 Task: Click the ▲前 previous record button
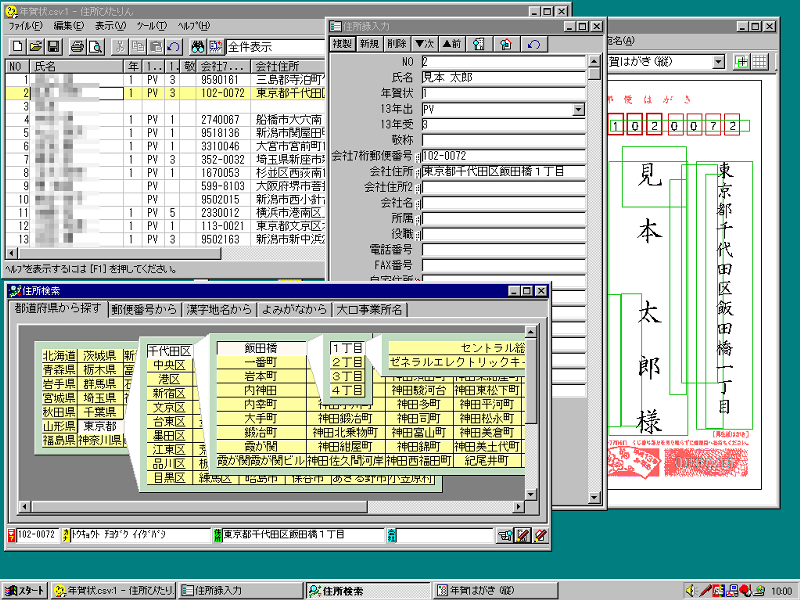[x=452, y=44]
